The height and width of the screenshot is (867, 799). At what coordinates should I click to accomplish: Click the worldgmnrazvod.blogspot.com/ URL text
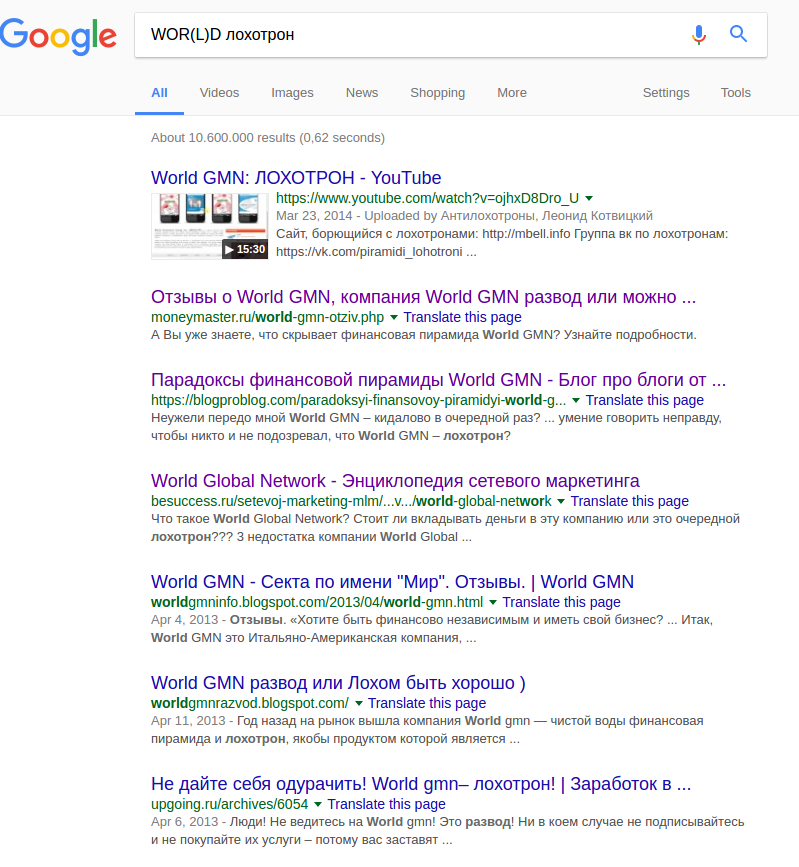250,703
